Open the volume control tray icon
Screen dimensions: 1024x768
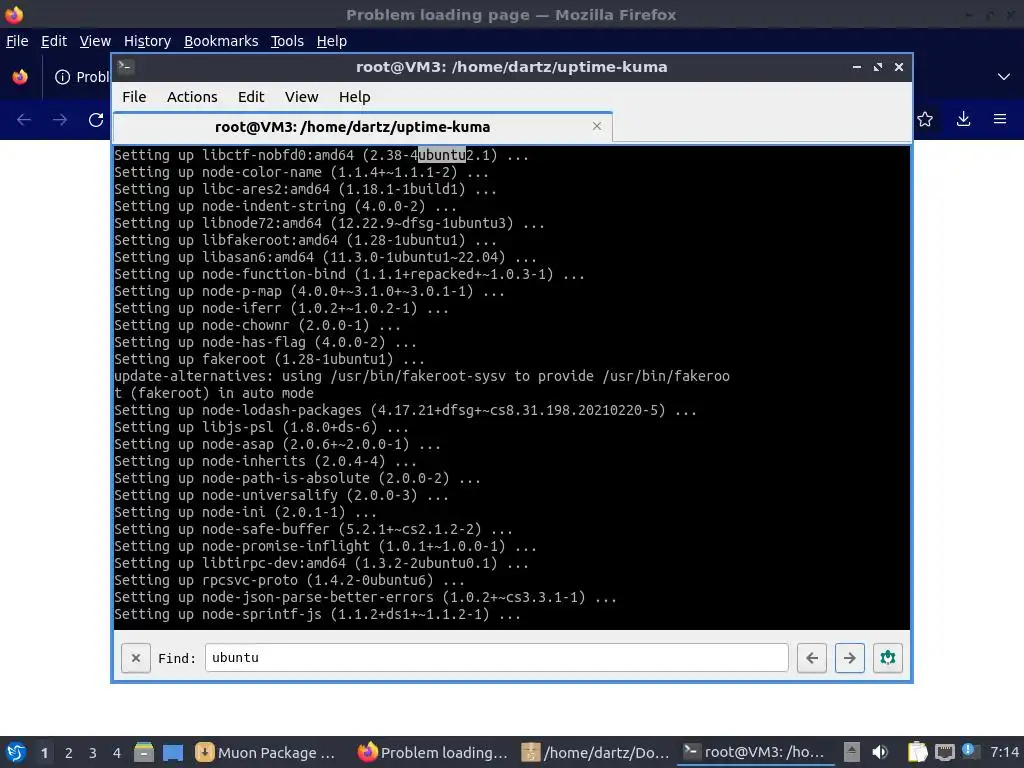(x=880, y=752)
